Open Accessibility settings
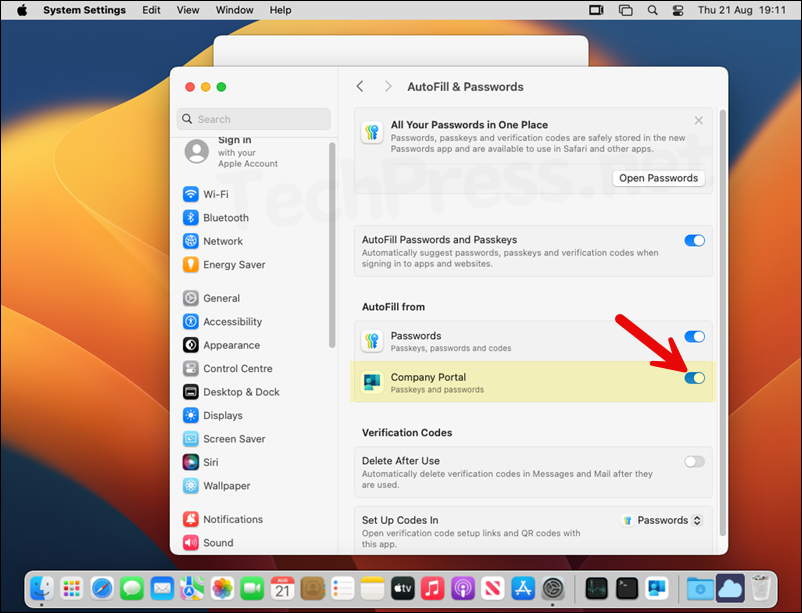Screen dimensions: 802x613 (x=222, y=321)
